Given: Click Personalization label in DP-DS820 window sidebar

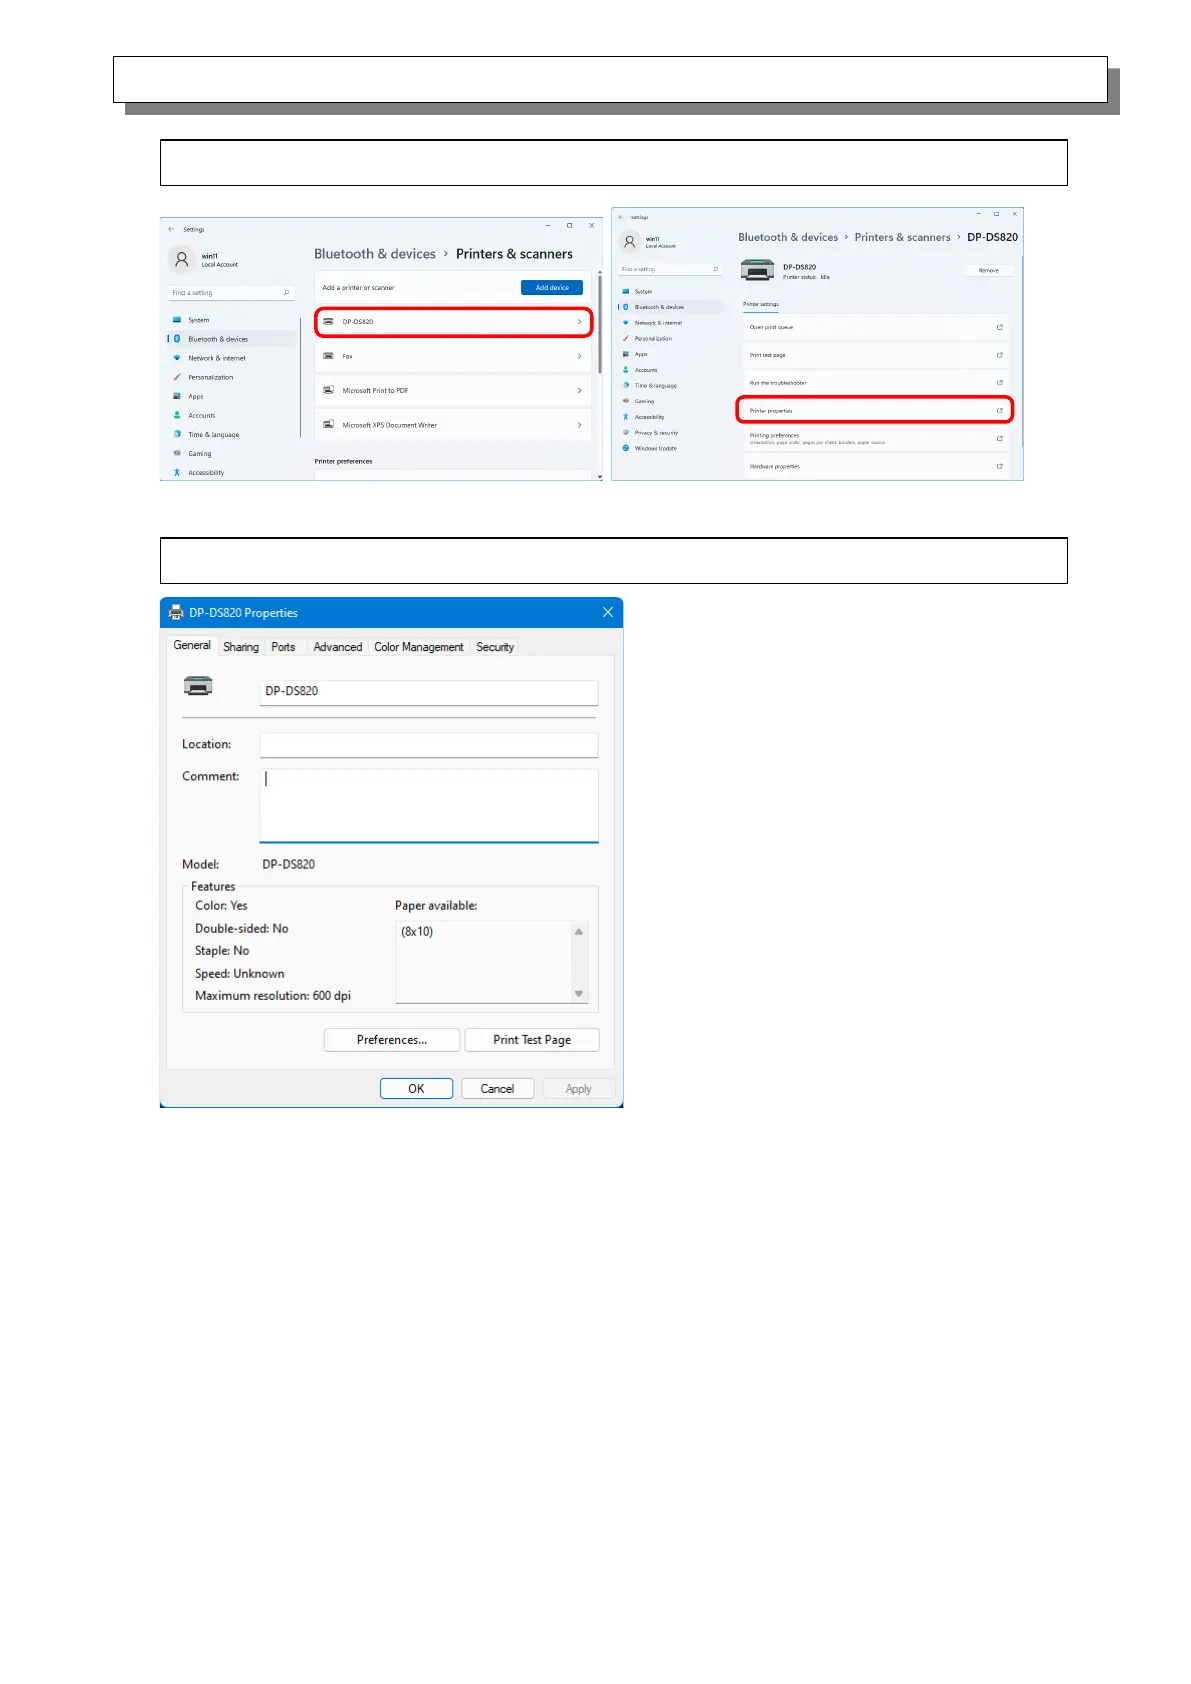Looking at the screenshot, I should tap(653, 339).
